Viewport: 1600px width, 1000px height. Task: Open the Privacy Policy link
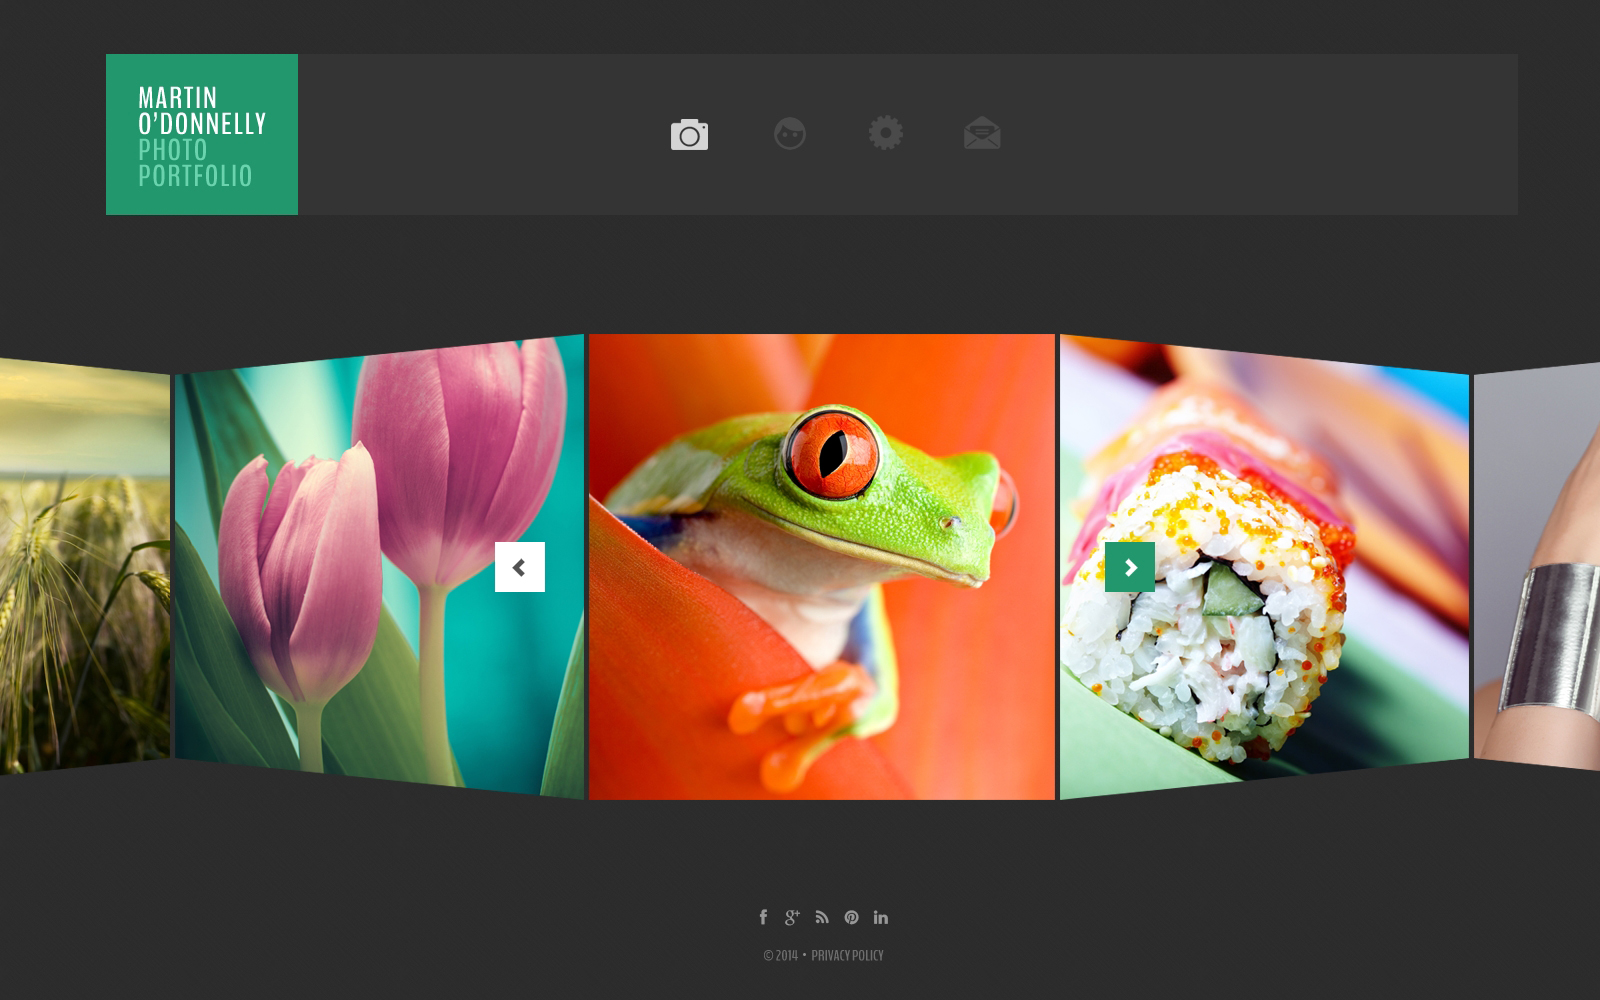tap(847, 956)
